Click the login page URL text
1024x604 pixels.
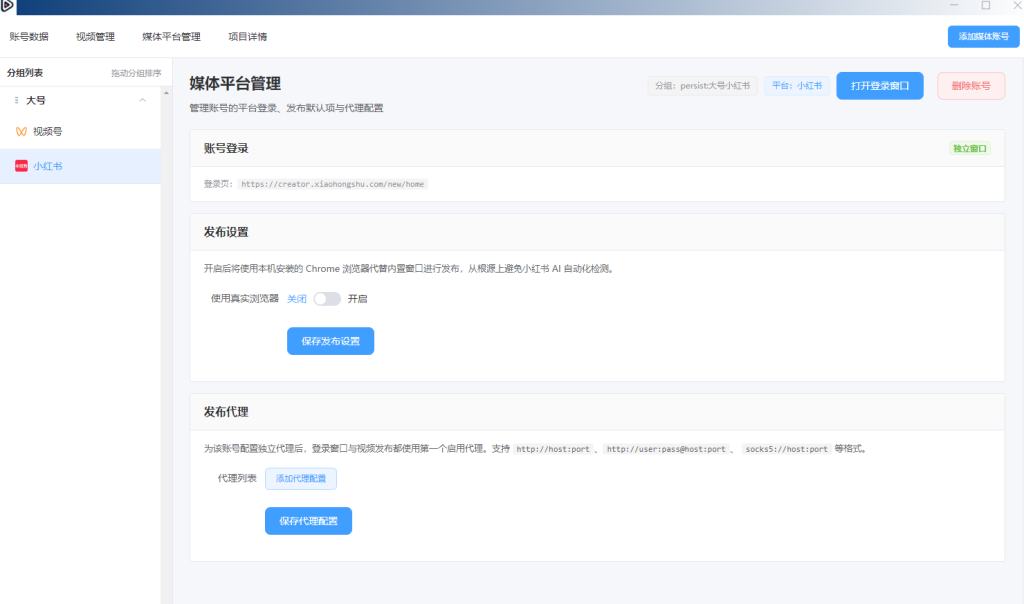[332, 184]
